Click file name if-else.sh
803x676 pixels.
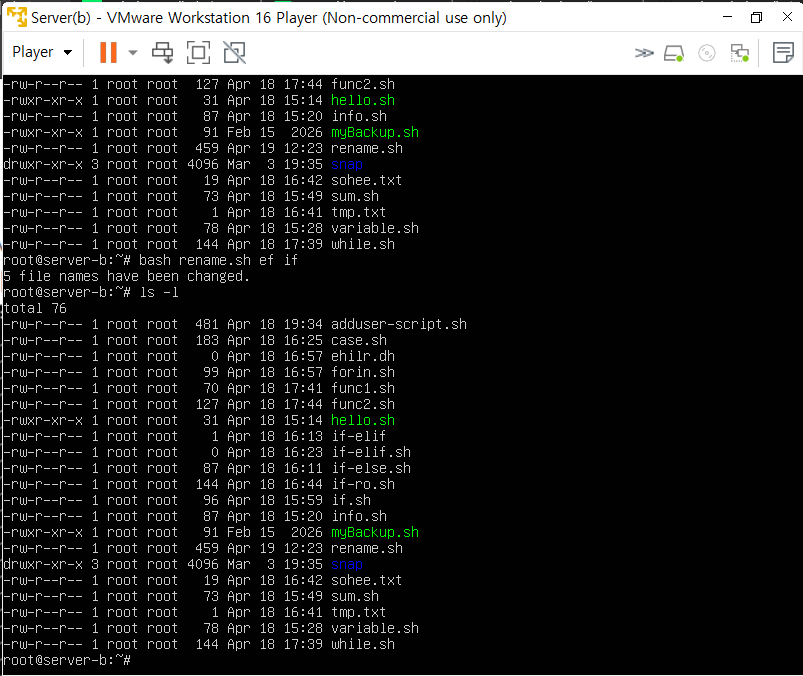click(x=371, y=468)
